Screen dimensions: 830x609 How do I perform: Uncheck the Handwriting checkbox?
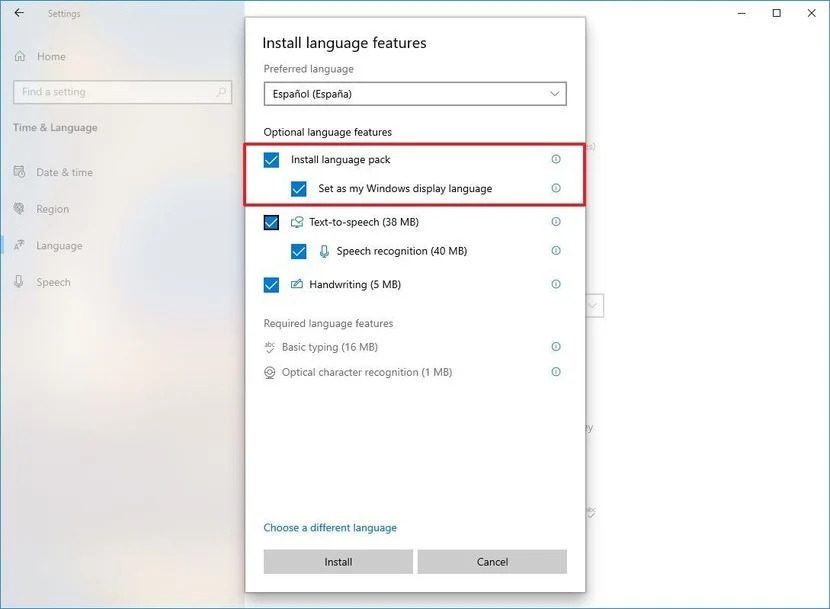coord(271,285)
